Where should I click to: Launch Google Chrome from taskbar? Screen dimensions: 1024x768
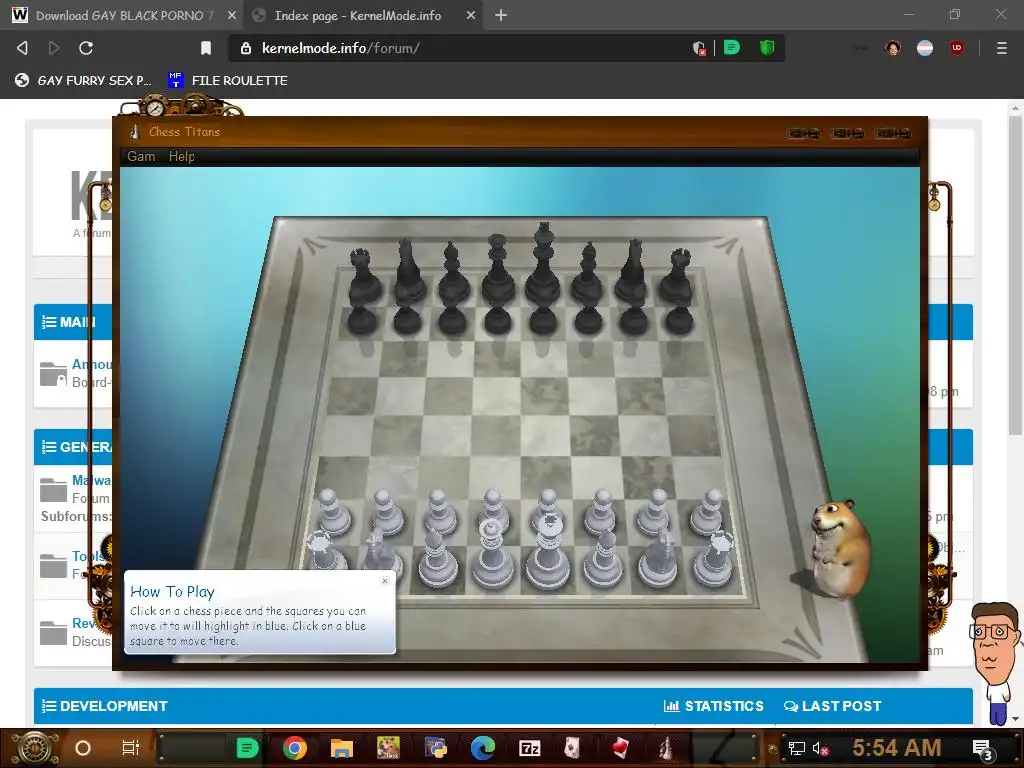295,748
